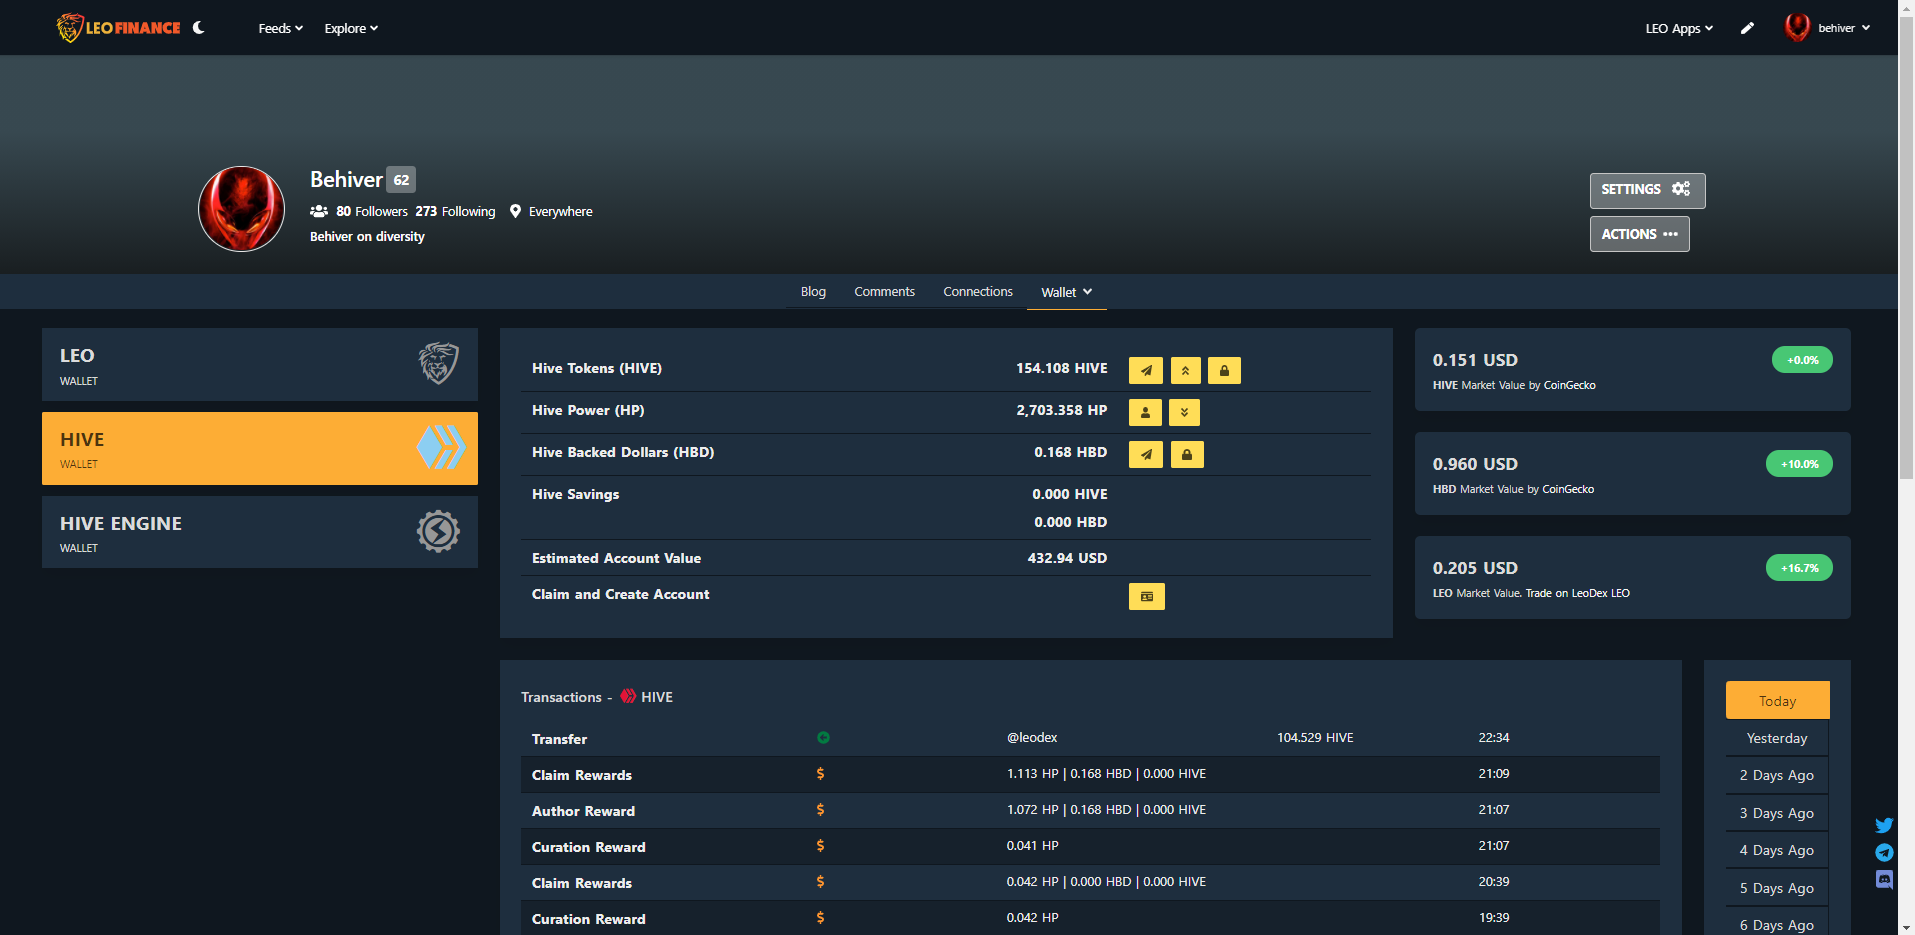This screenshot has height=935, width=1915.
Task: Click the 0.205 USD LEO market value
Action: pos(1475,568)
